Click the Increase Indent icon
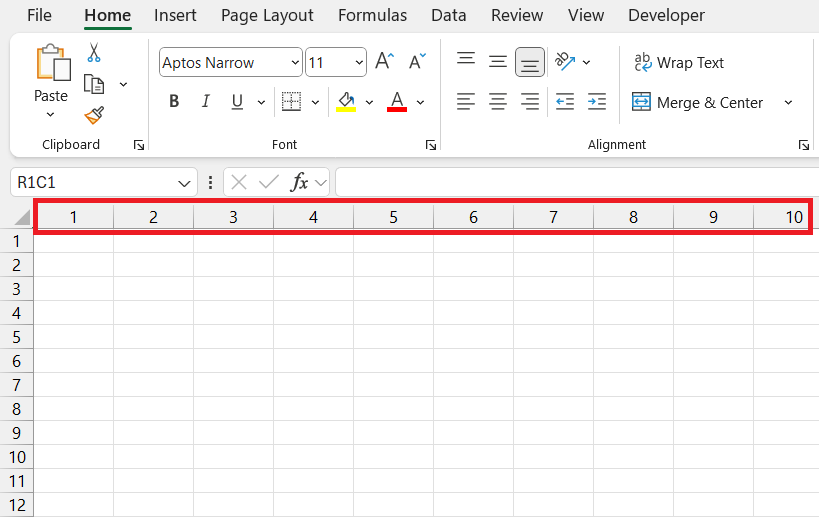 click(x=596, y=101)
